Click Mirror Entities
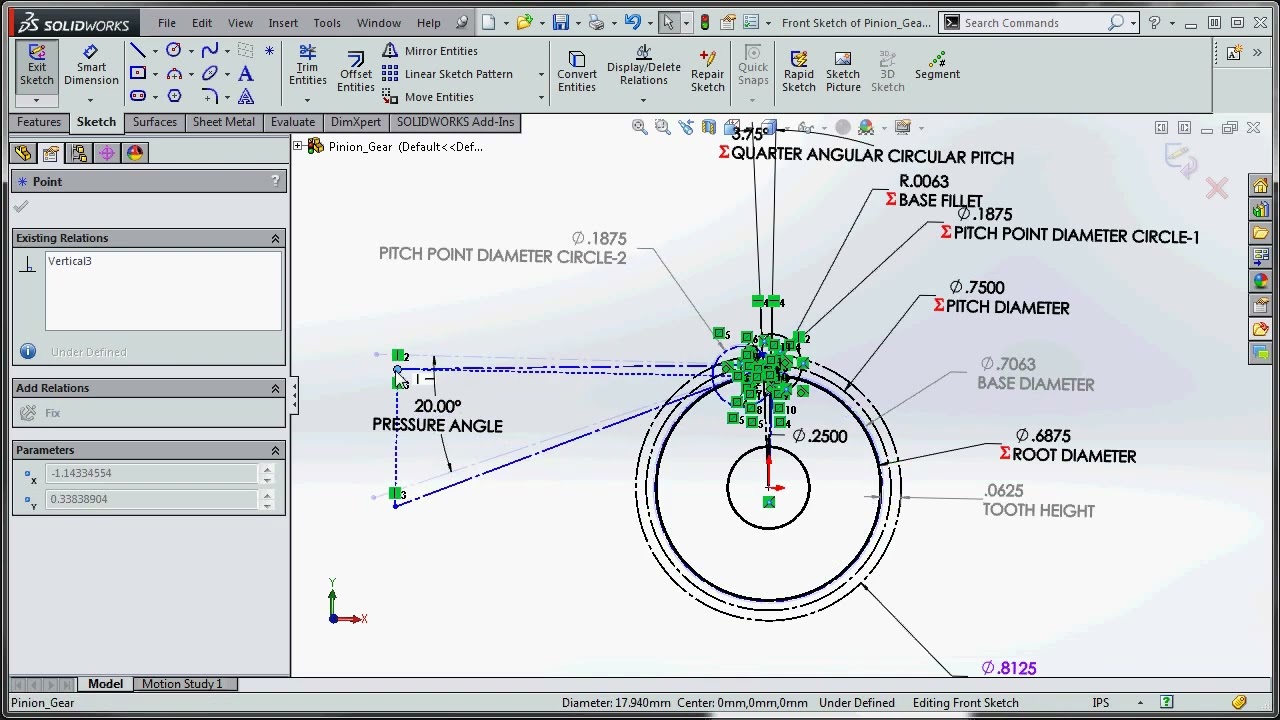 point(431,51)
